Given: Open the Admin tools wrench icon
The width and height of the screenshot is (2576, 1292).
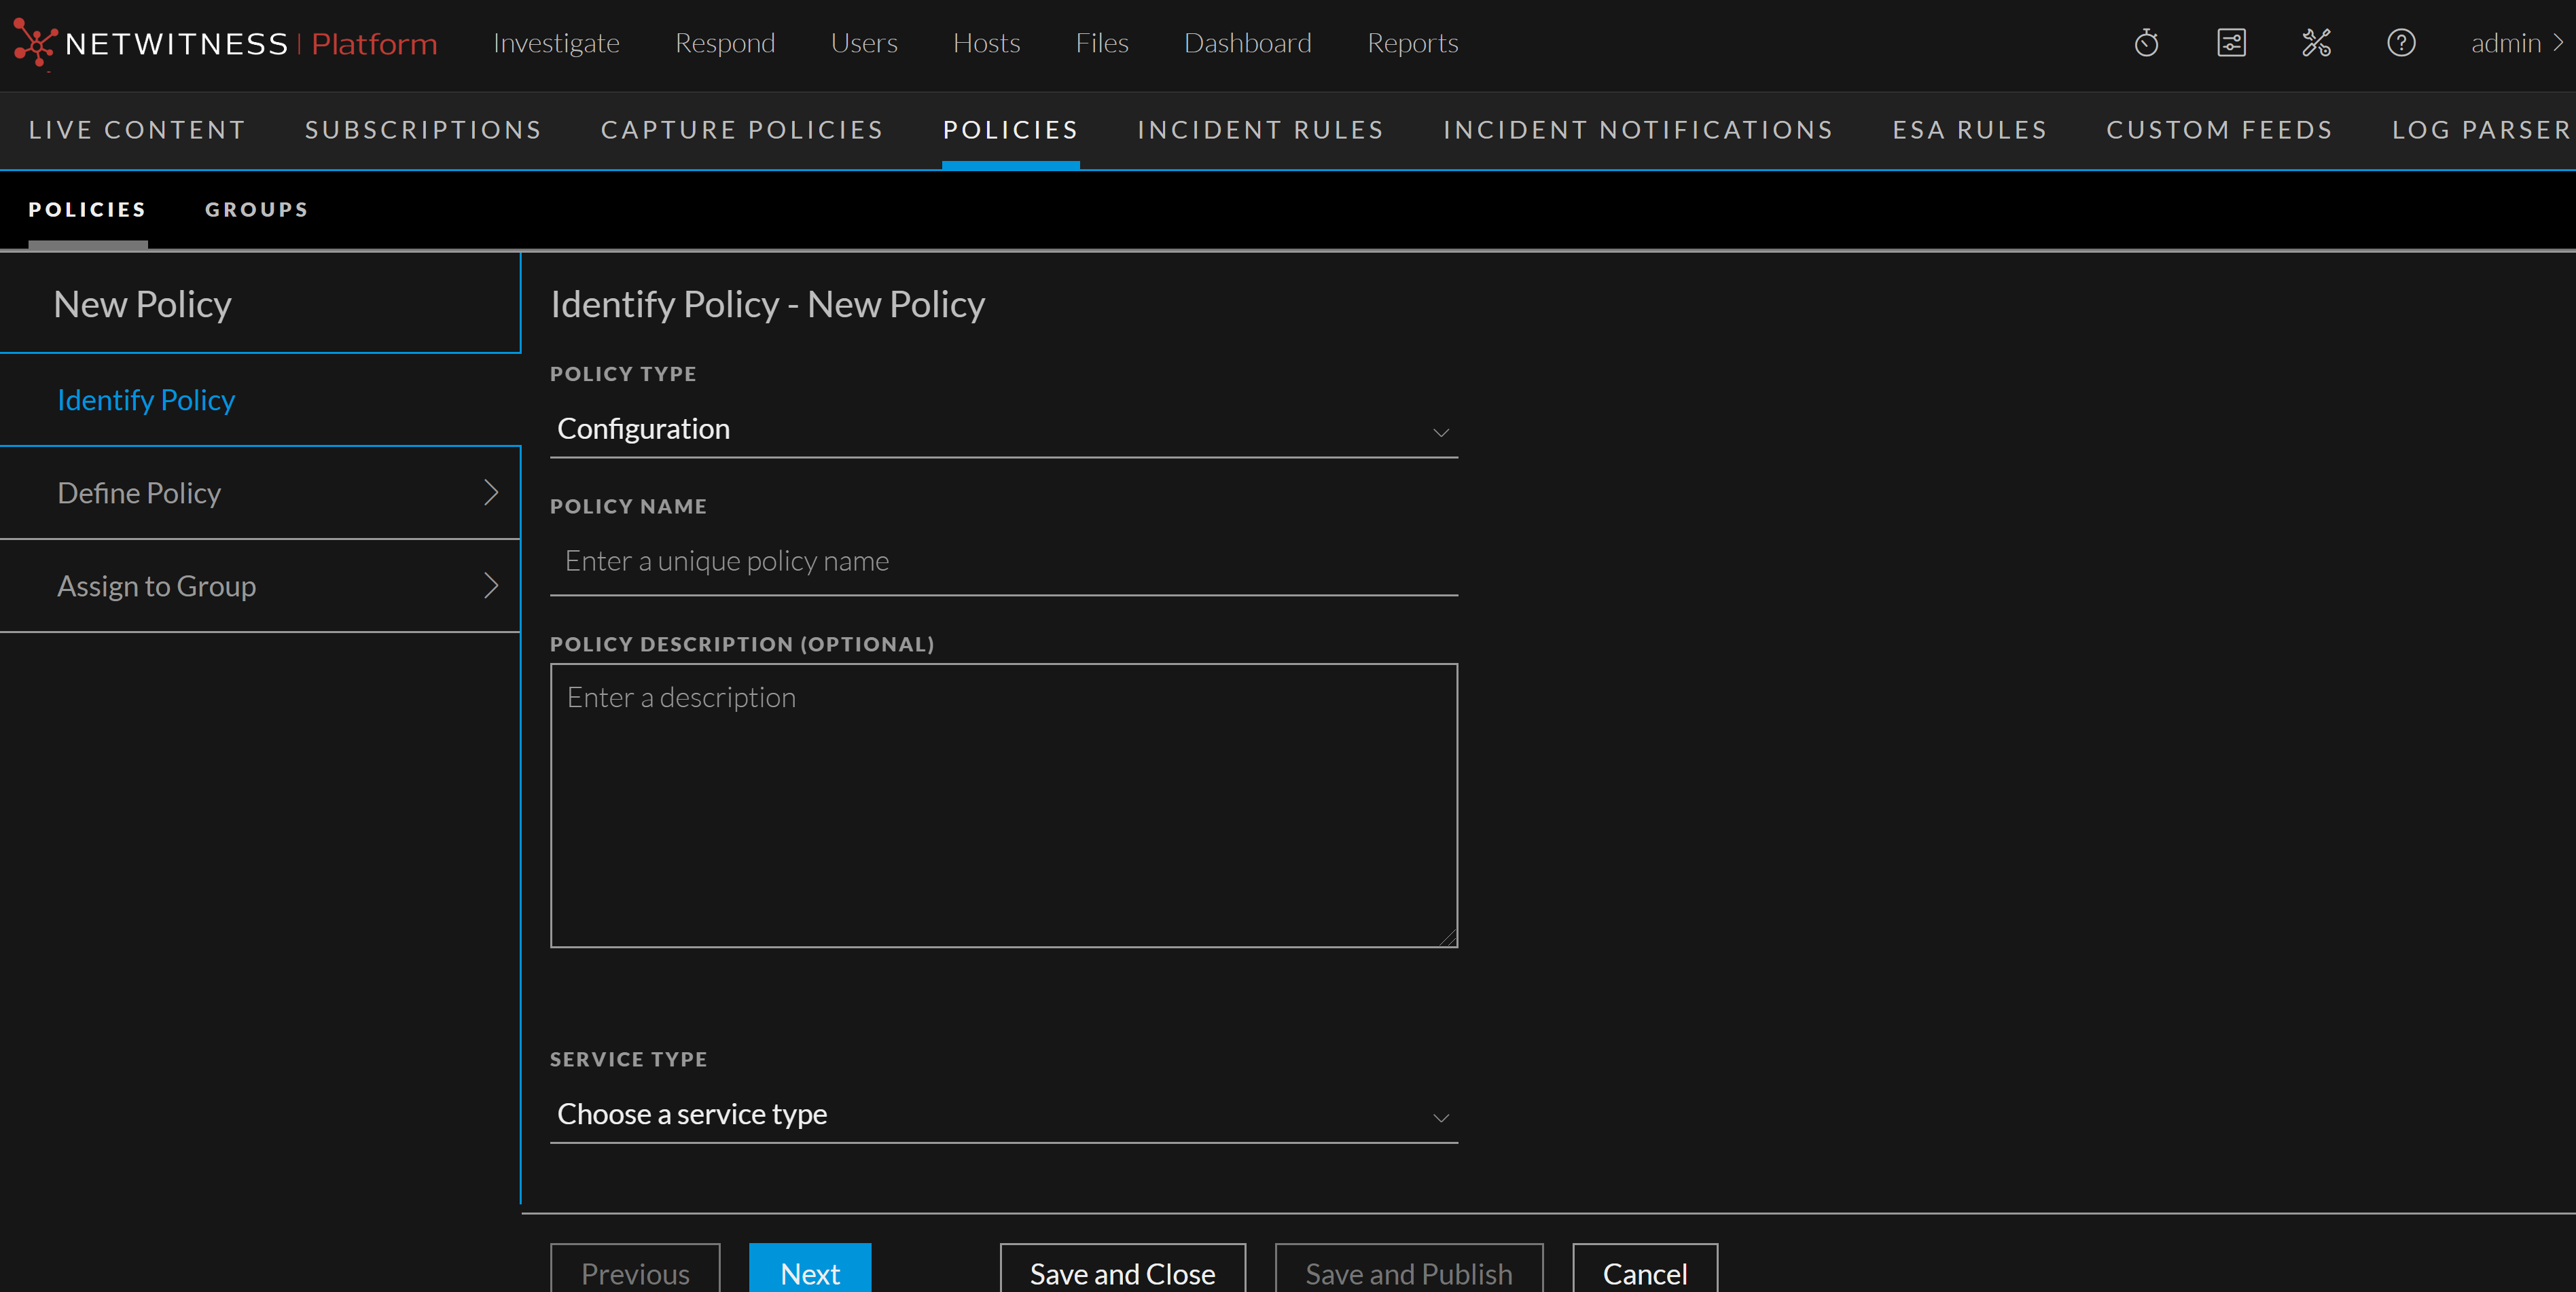Looking at the screenshot, I should click(x=2316, y=43).
